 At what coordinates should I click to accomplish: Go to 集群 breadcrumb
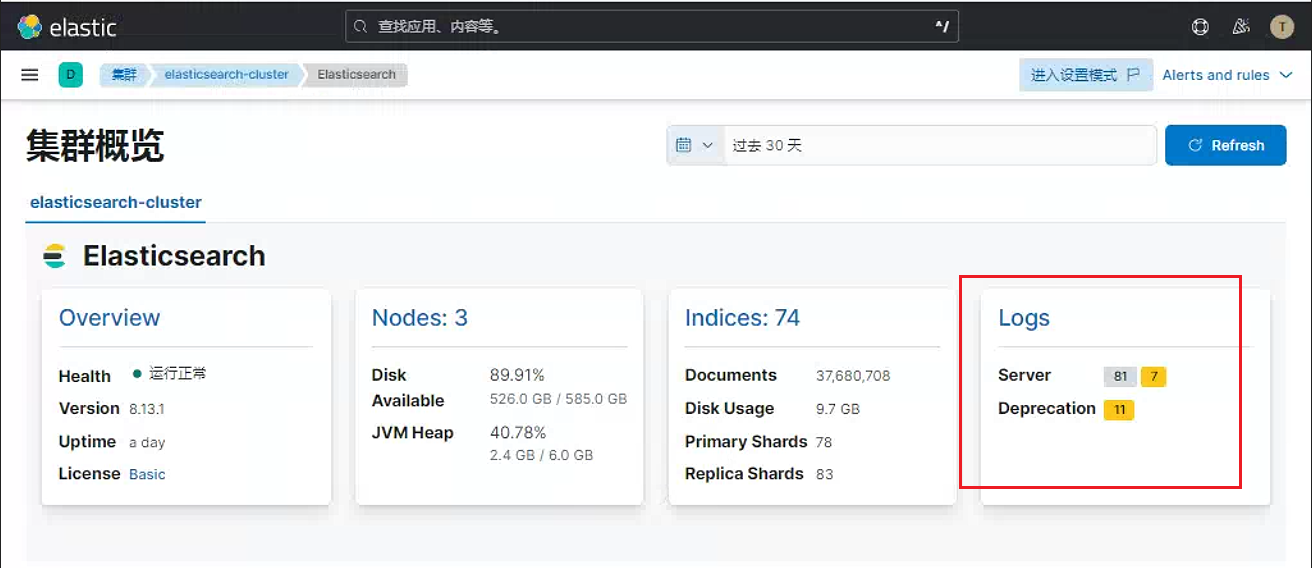click(x=124, y=75)
